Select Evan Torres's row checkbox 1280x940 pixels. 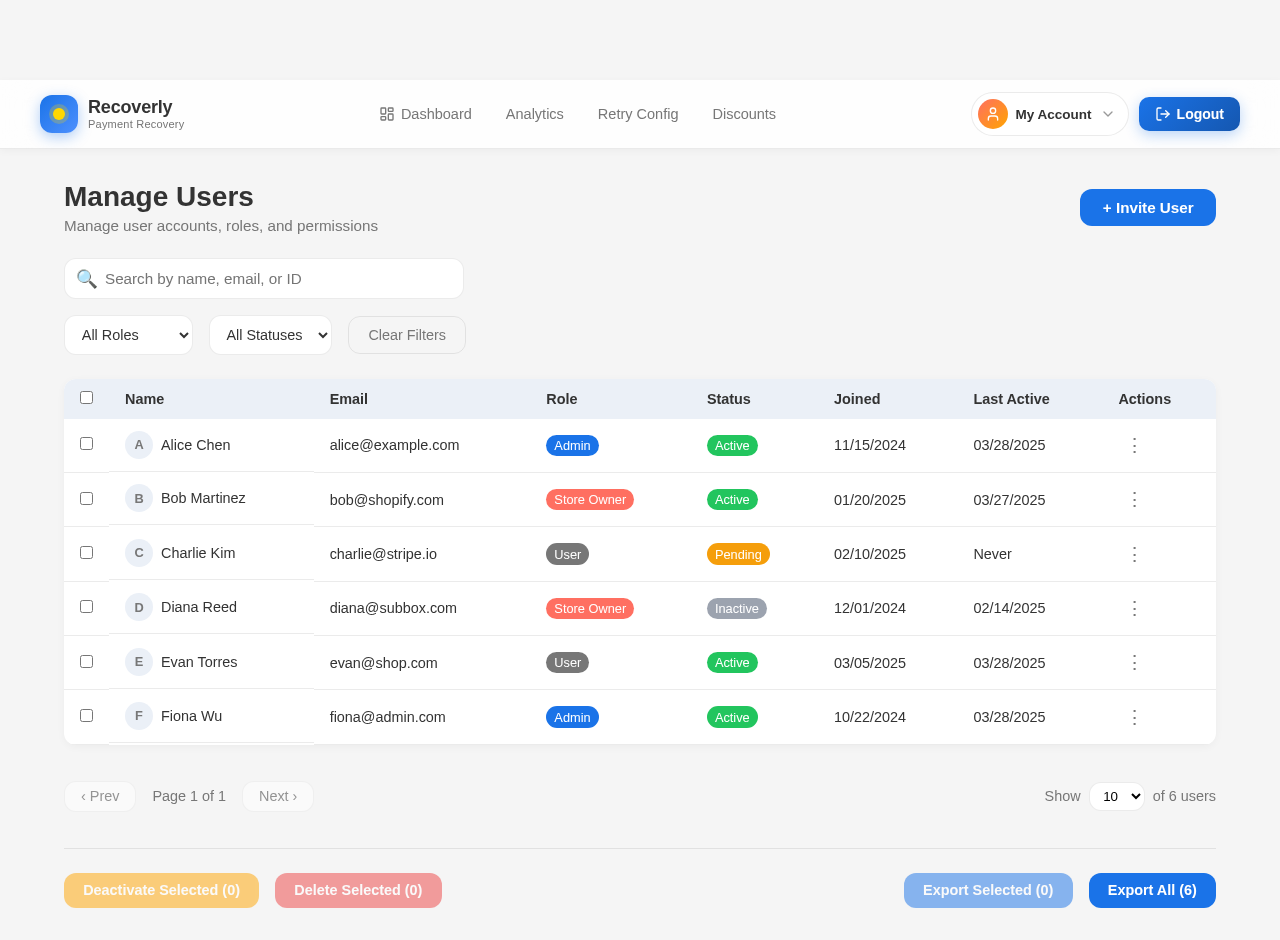pyautogui.click(x=87, y=661)
